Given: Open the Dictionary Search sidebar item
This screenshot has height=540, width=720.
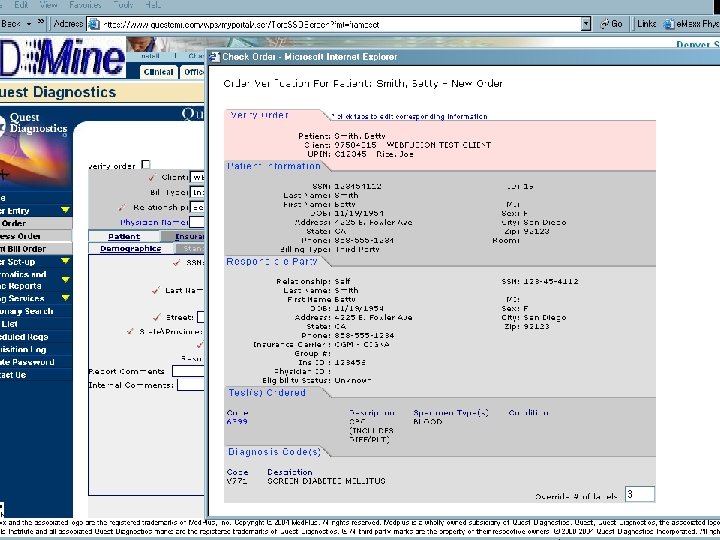Looking at the screenshot, I should 27,311.
